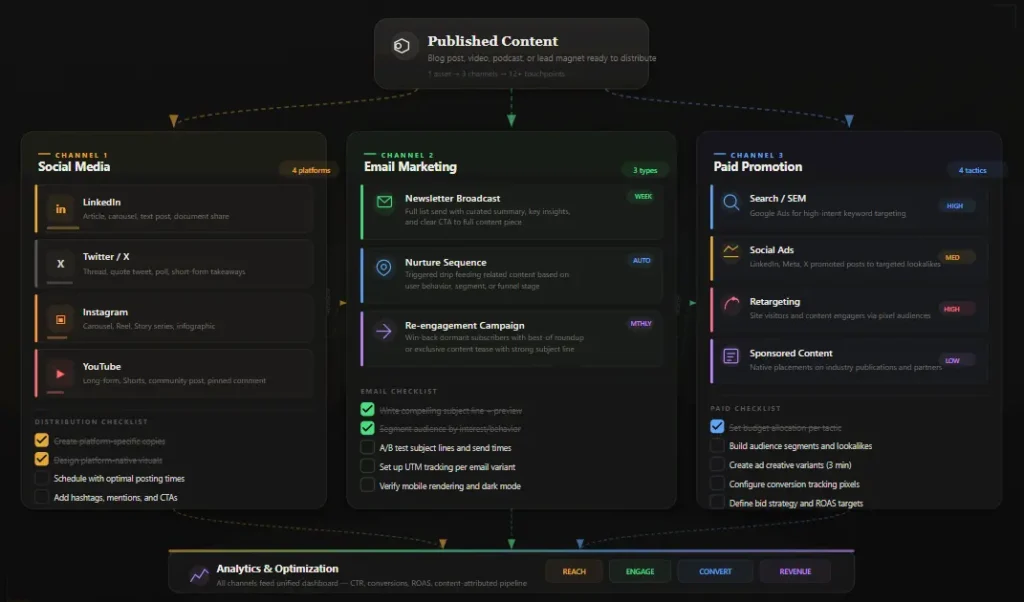Image resolution: width=1024 pixels, height=602 pixels.
Task: Switch to the ENGAGE tab
Action: click(x=640, y=571)
